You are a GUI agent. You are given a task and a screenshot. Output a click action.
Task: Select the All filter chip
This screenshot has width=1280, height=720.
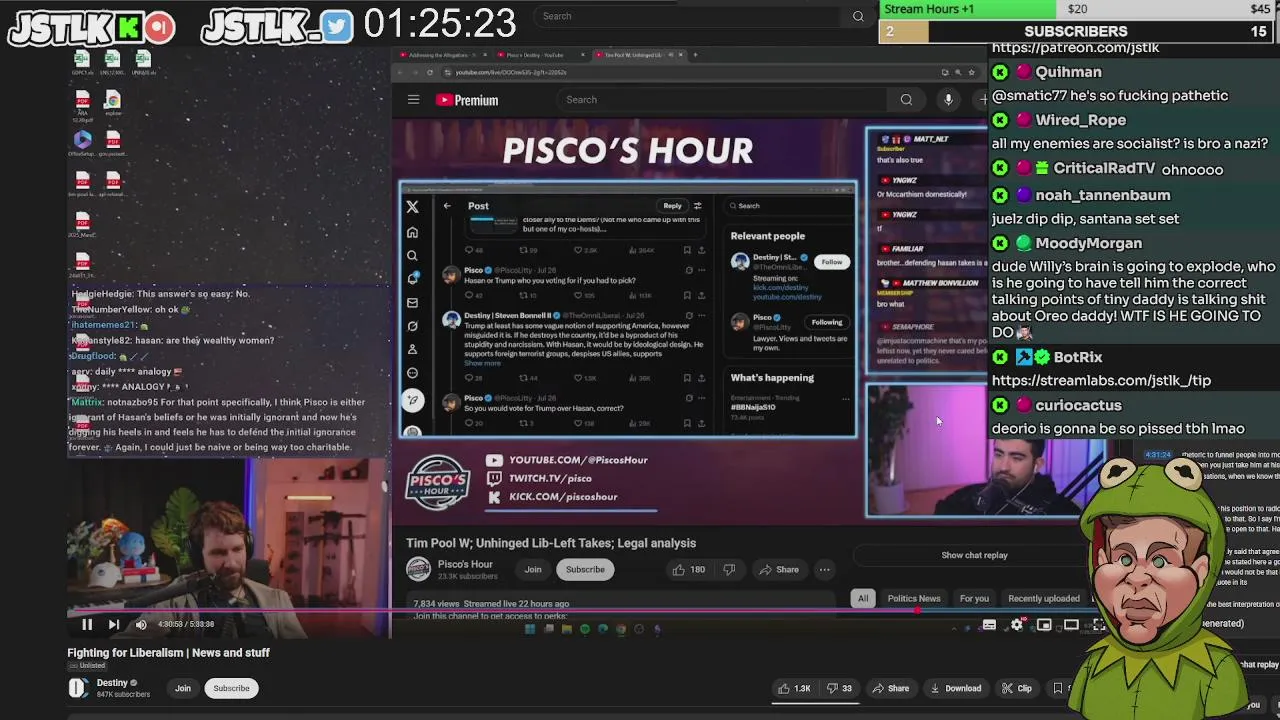pyautogui.click(x=863, y=598)
